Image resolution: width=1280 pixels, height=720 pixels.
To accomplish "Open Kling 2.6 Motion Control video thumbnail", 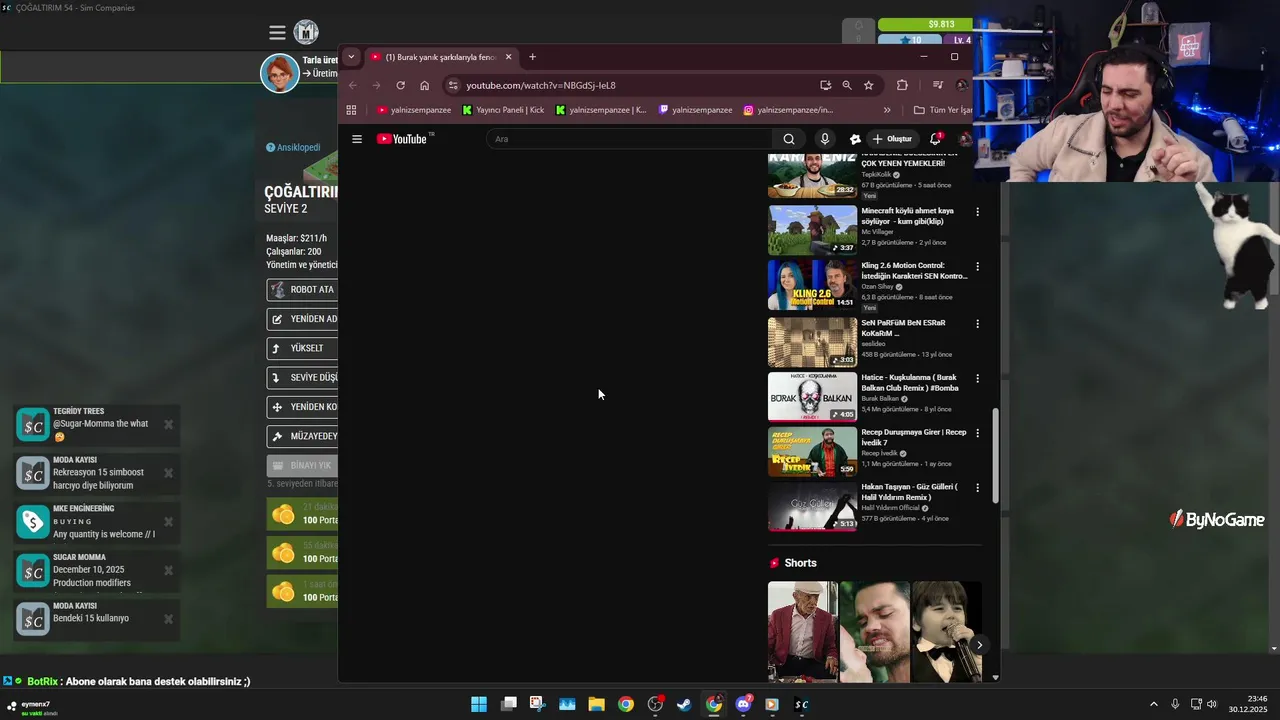I will (x=812, y=285).
